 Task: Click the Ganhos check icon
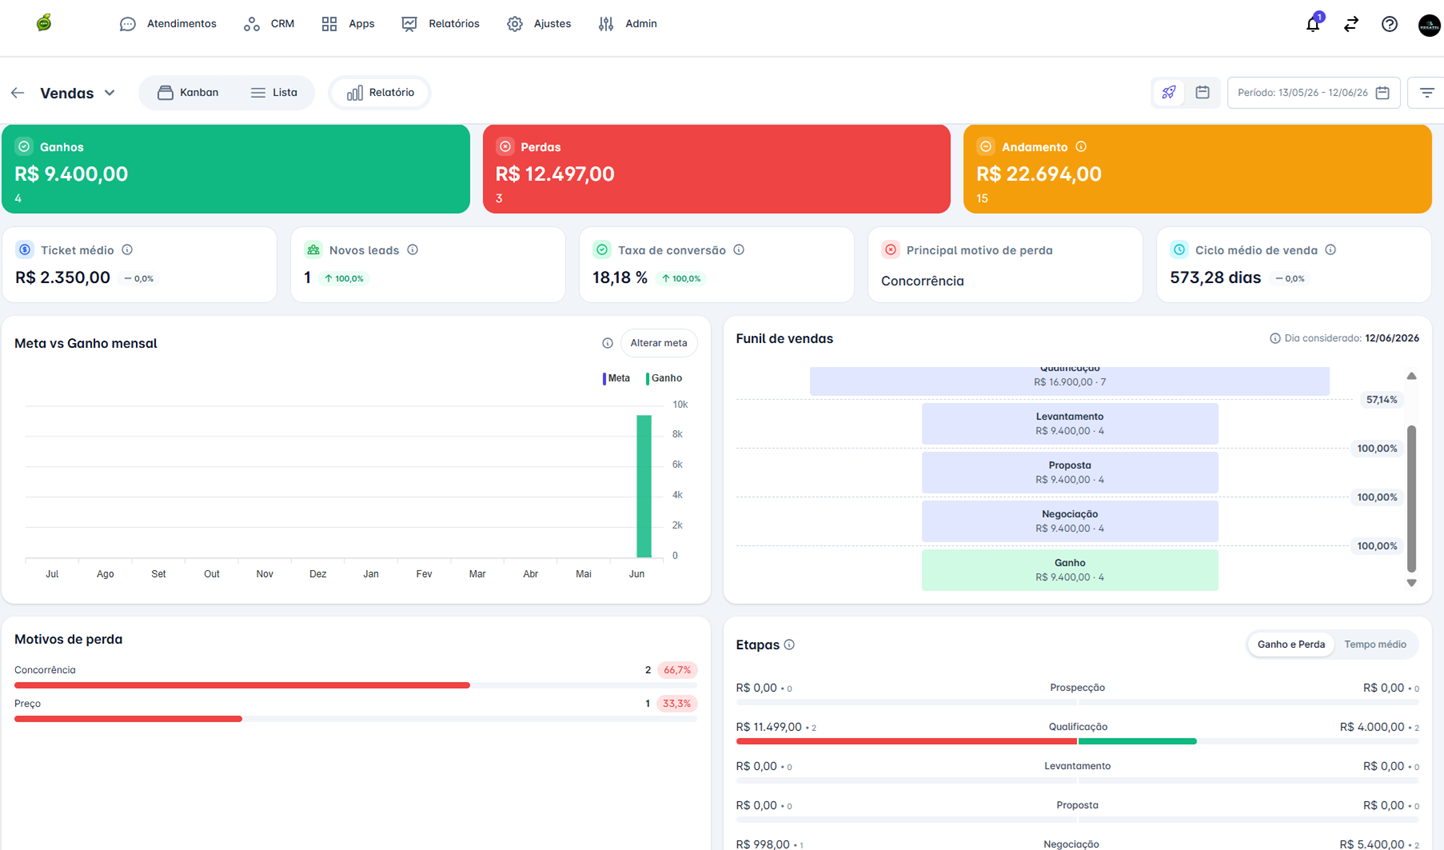point(24,146)
